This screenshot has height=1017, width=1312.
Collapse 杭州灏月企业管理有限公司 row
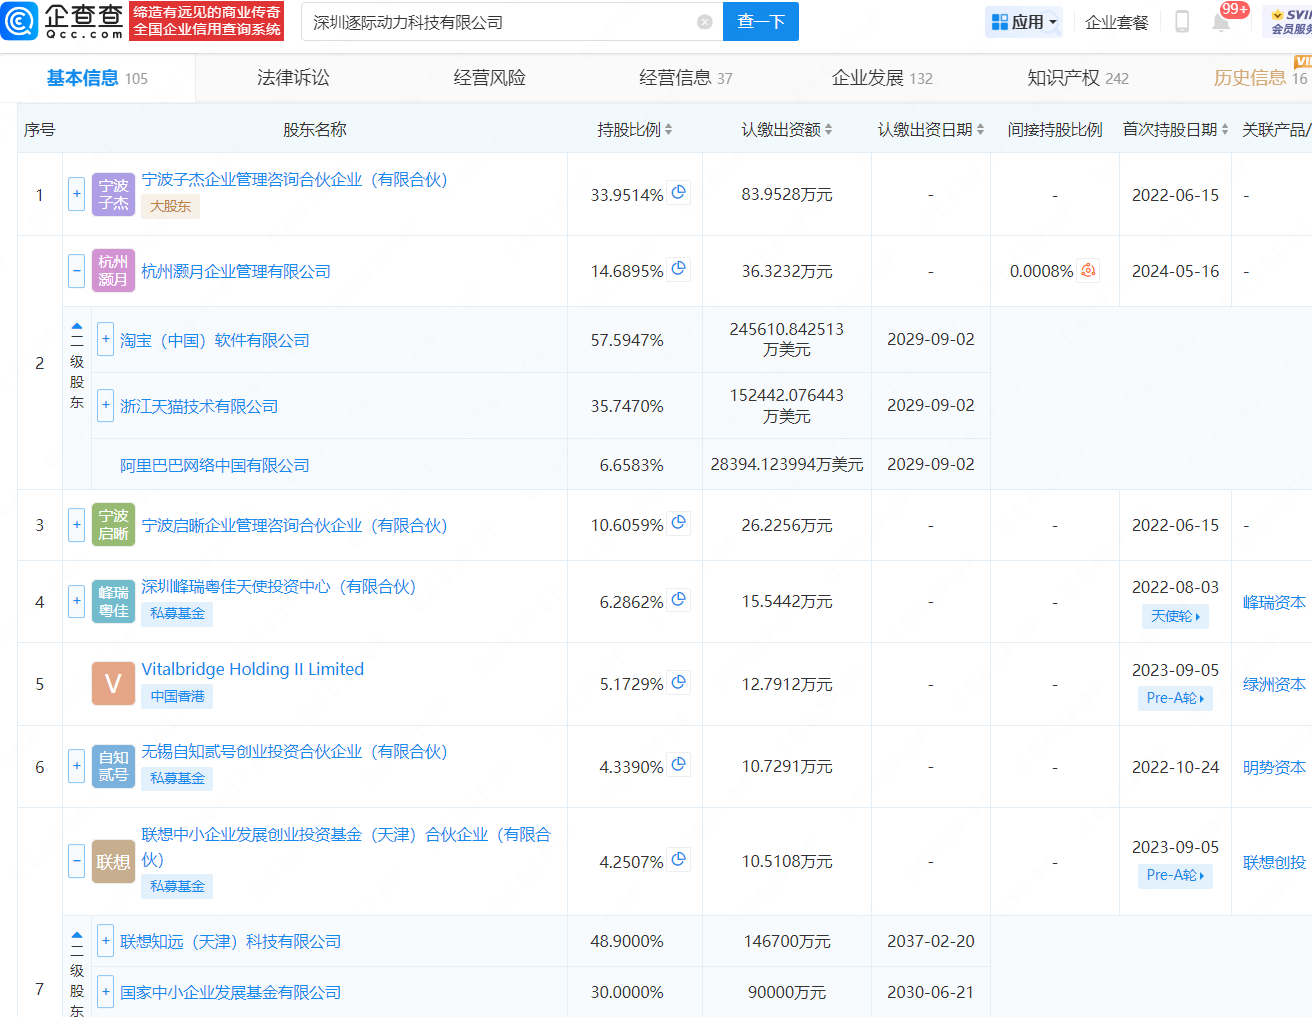tap(76, 270)
